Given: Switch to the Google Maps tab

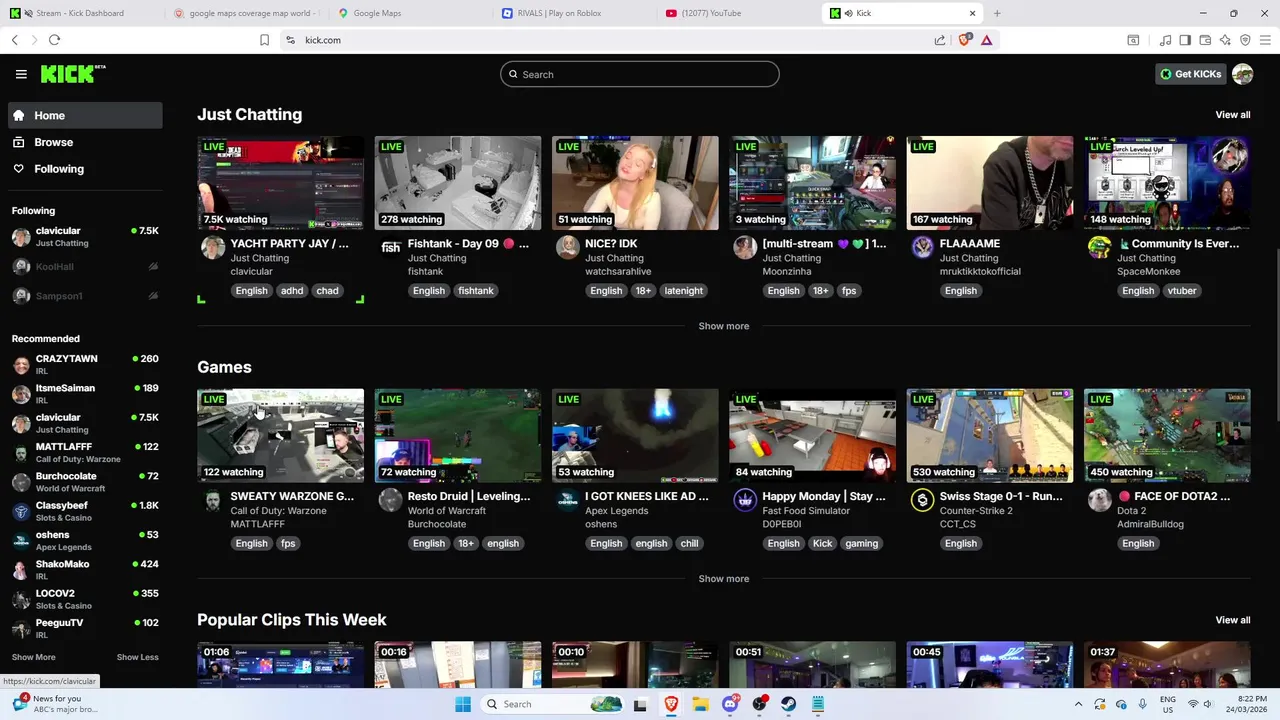Looking at the screenshot, I should coord(410,13).
